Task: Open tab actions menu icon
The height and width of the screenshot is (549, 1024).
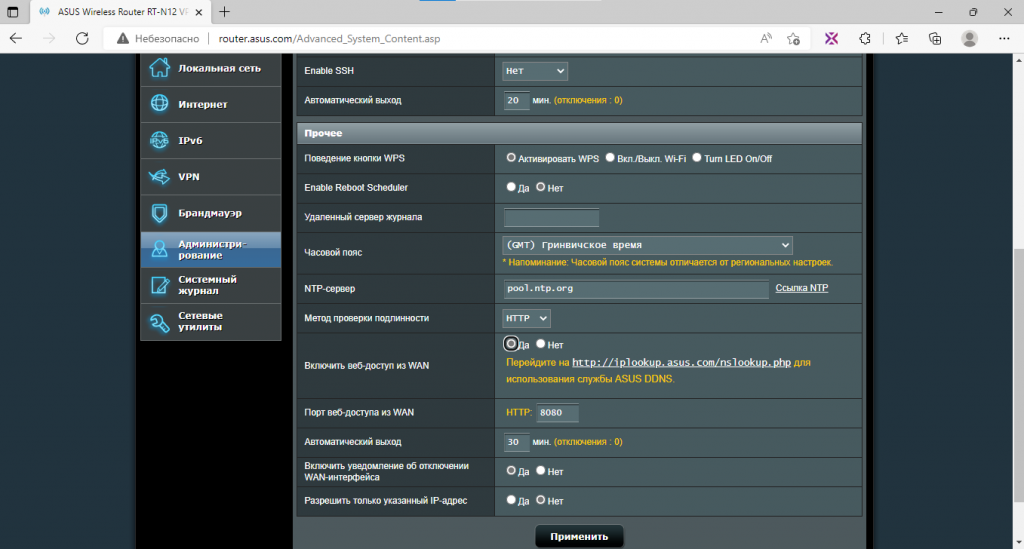Action: [x=12, y=12]
